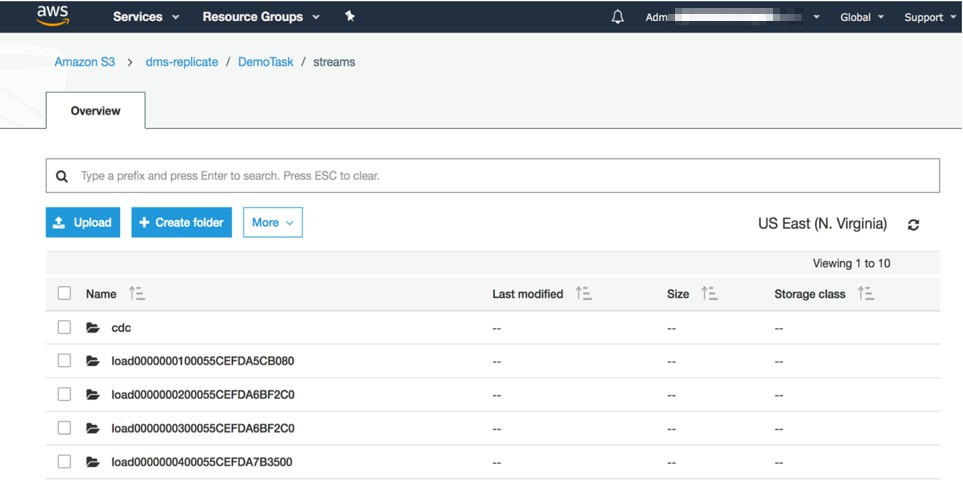Toggle the select-all checkbox in header row
The image size is (963, 498).
pos(64,294)
